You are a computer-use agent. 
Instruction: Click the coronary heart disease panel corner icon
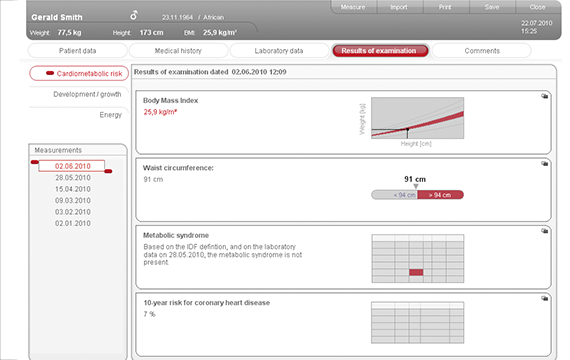(544, 298)
